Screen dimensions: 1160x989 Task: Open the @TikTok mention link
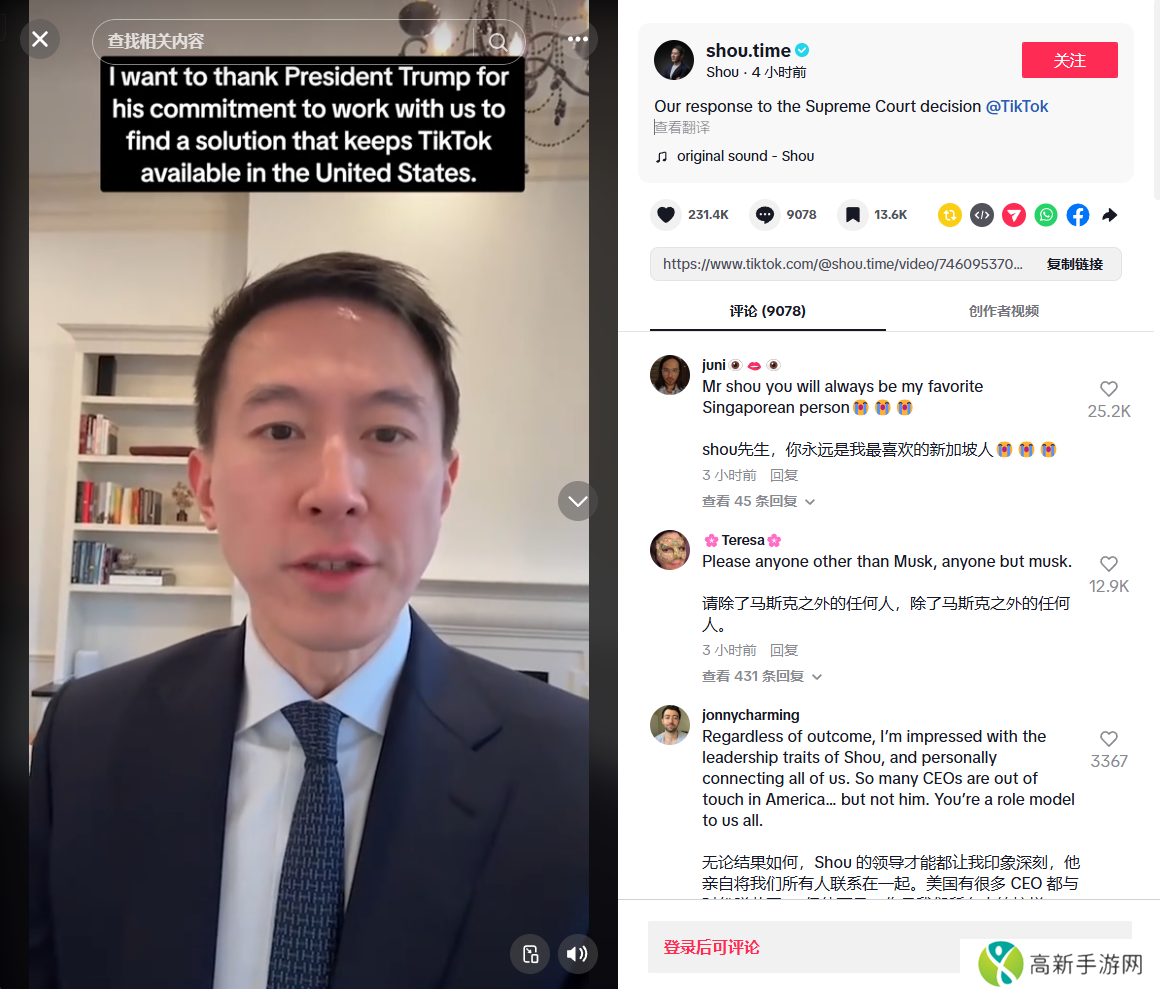point(1016,107)
